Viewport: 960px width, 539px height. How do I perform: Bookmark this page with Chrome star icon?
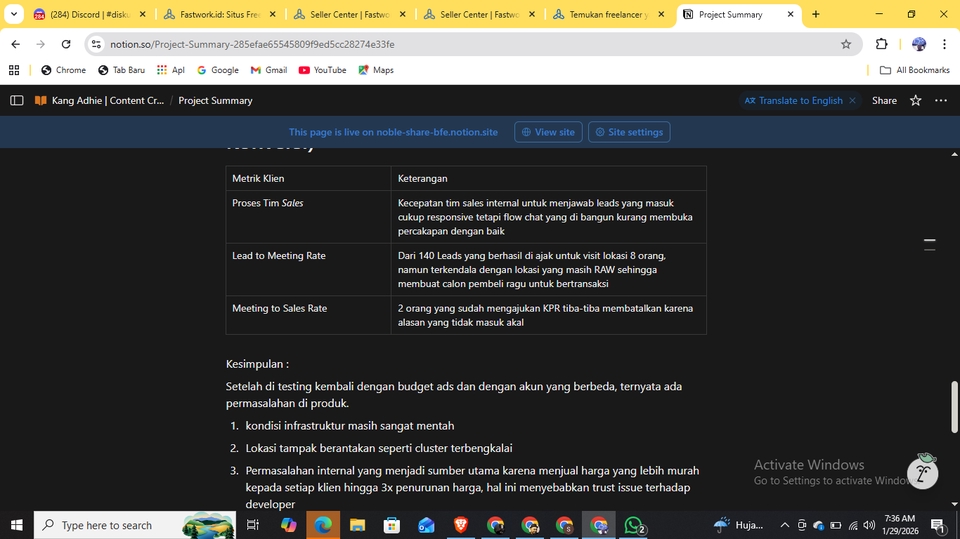[x=846, y=44]
